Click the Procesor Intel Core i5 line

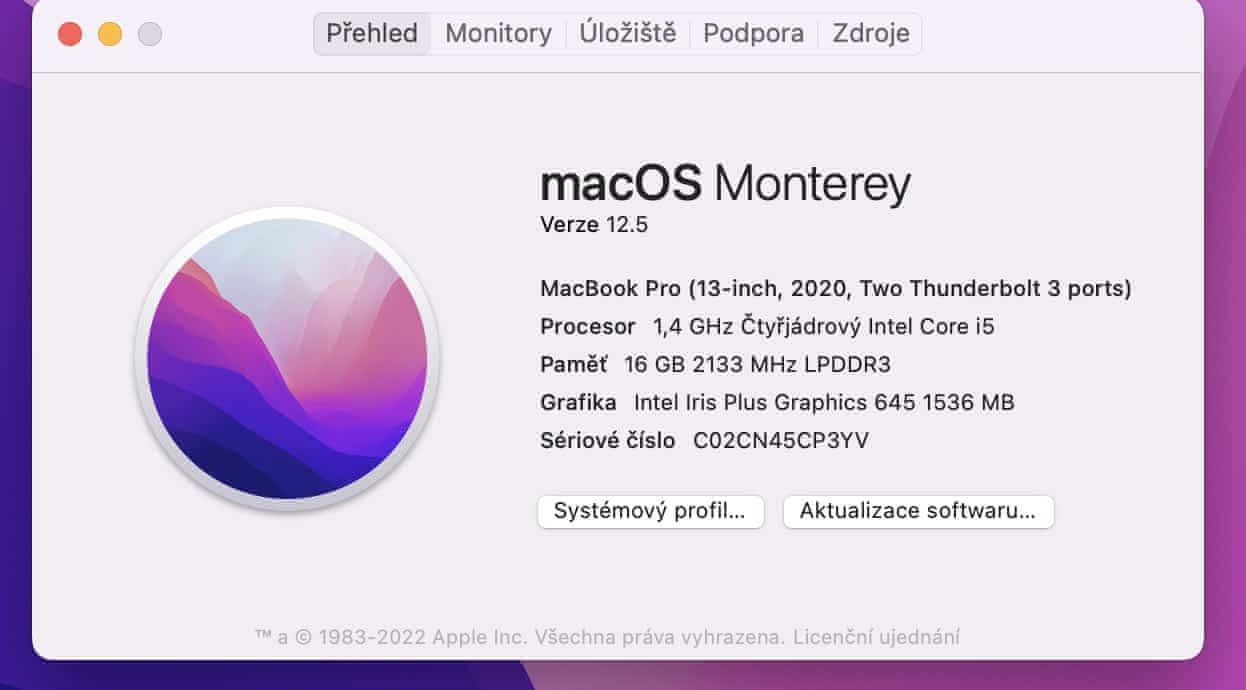tap(767, 327)
